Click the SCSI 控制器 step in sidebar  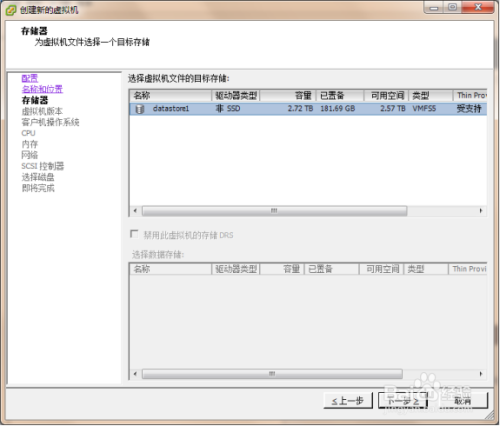(x=43, y=166)
